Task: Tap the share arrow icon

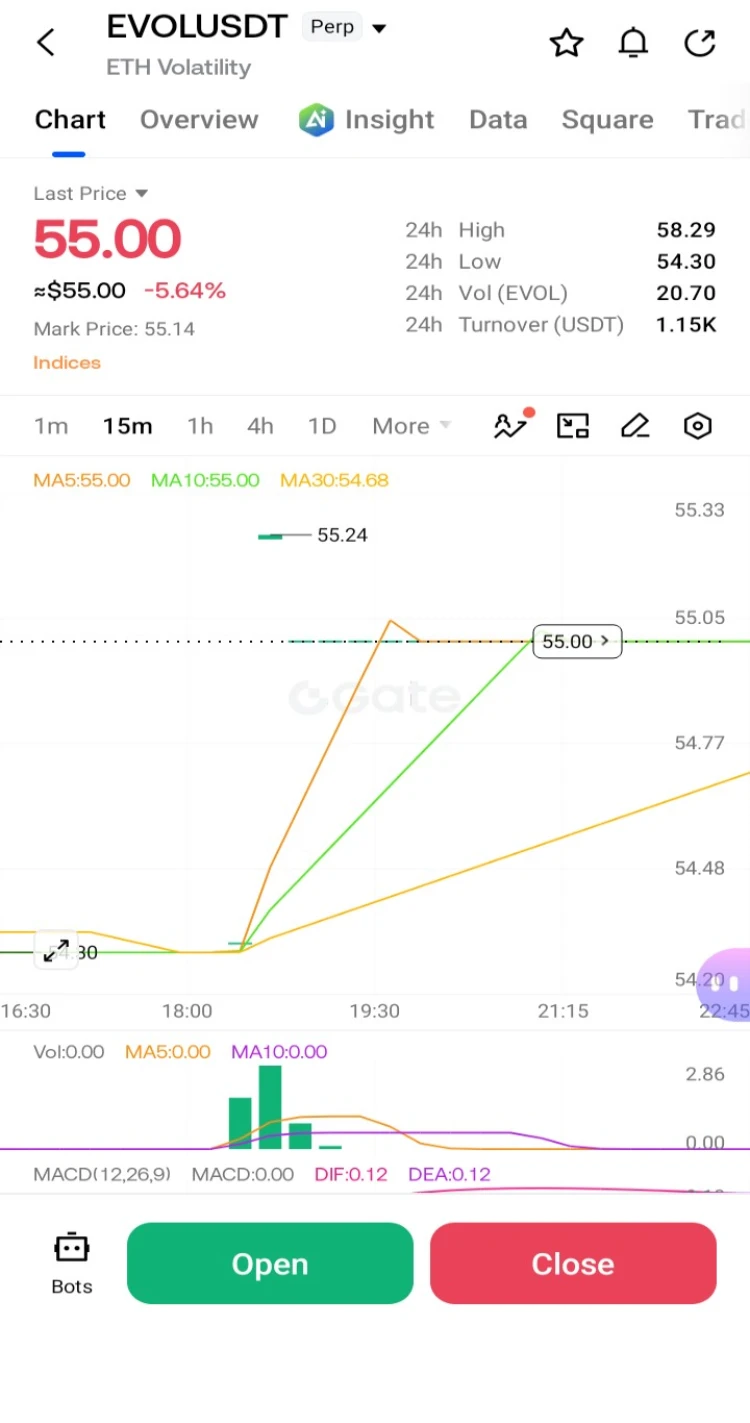Action: coord(700,43)
